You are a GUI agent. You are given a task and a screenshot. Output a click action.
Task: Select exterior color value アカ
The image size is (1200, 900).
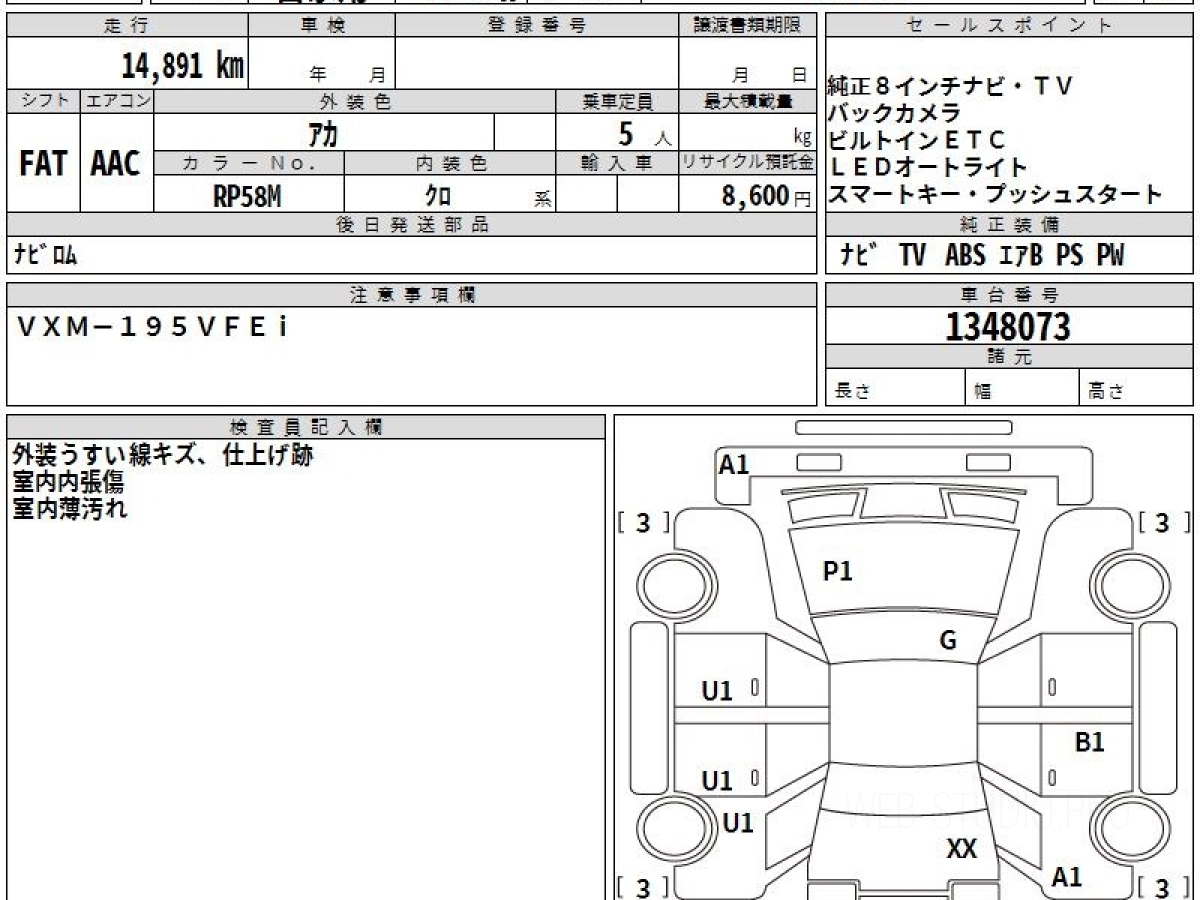click(323, 132)
